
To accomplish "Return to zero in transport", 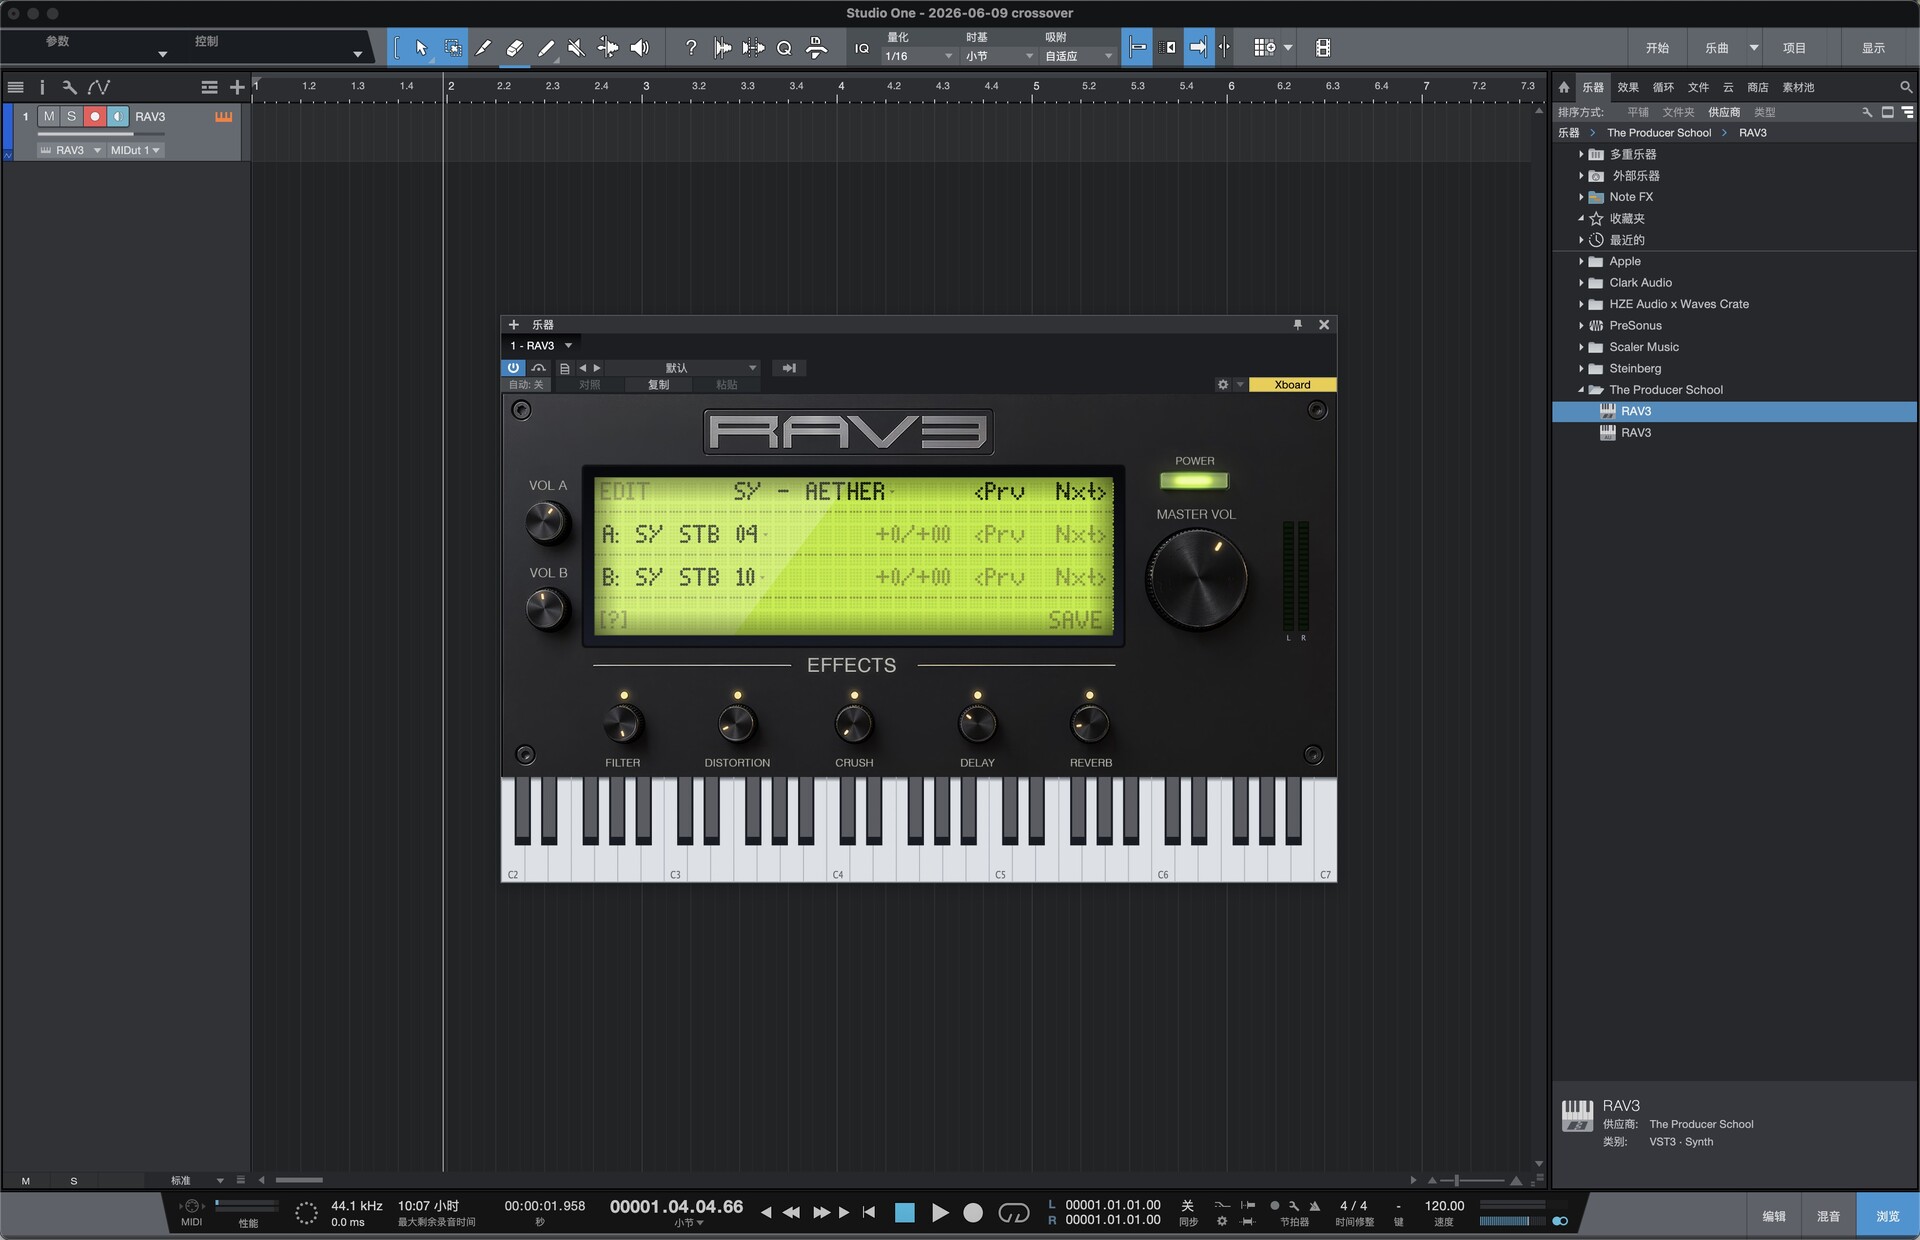I will (869, 1212).
